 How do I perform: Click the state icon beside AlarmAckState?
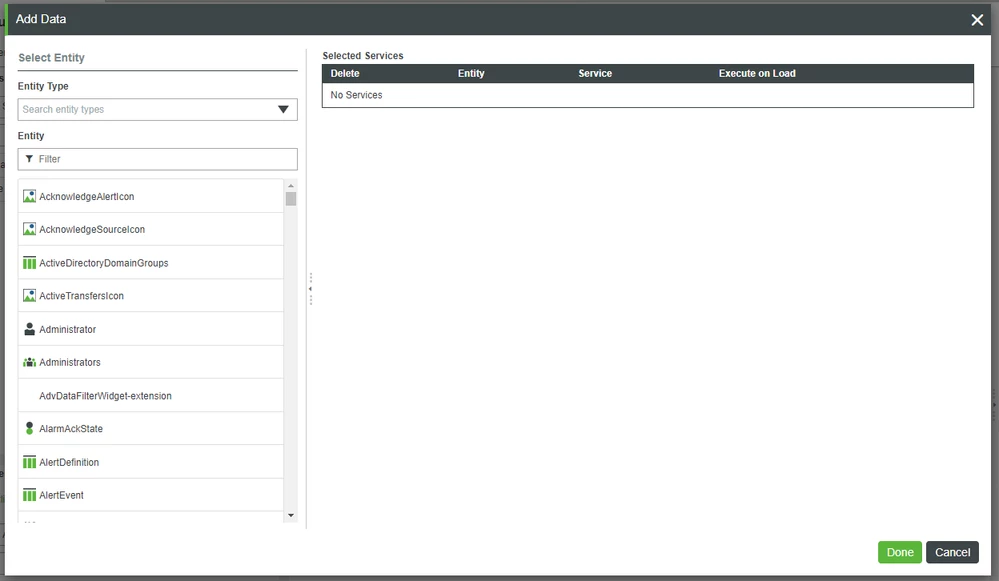click(28, 428)
